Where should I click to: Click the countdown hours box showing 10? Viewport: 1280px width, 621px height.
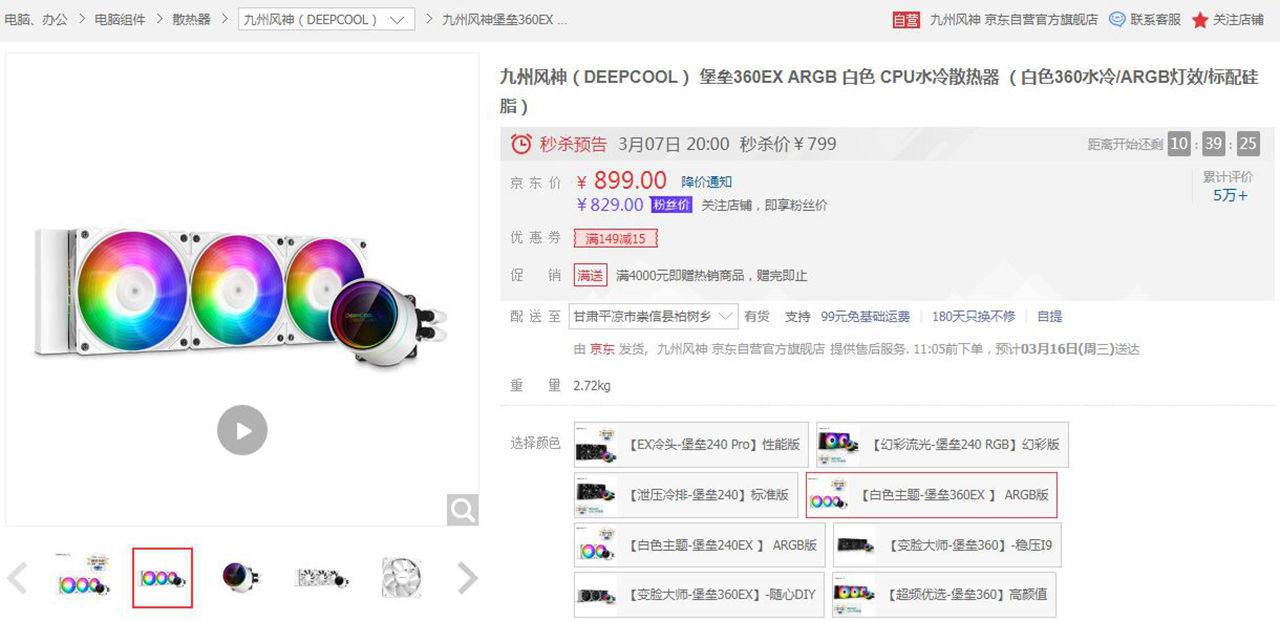point(1179,144)
